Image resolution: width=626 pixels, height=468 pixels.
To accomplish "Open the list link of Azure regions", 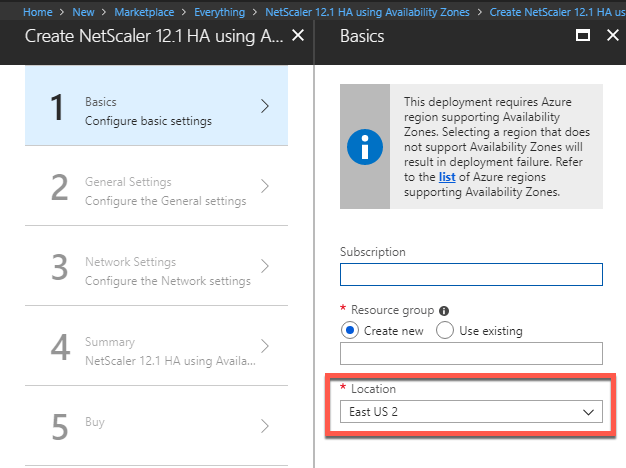I will (x=447, y=177).
